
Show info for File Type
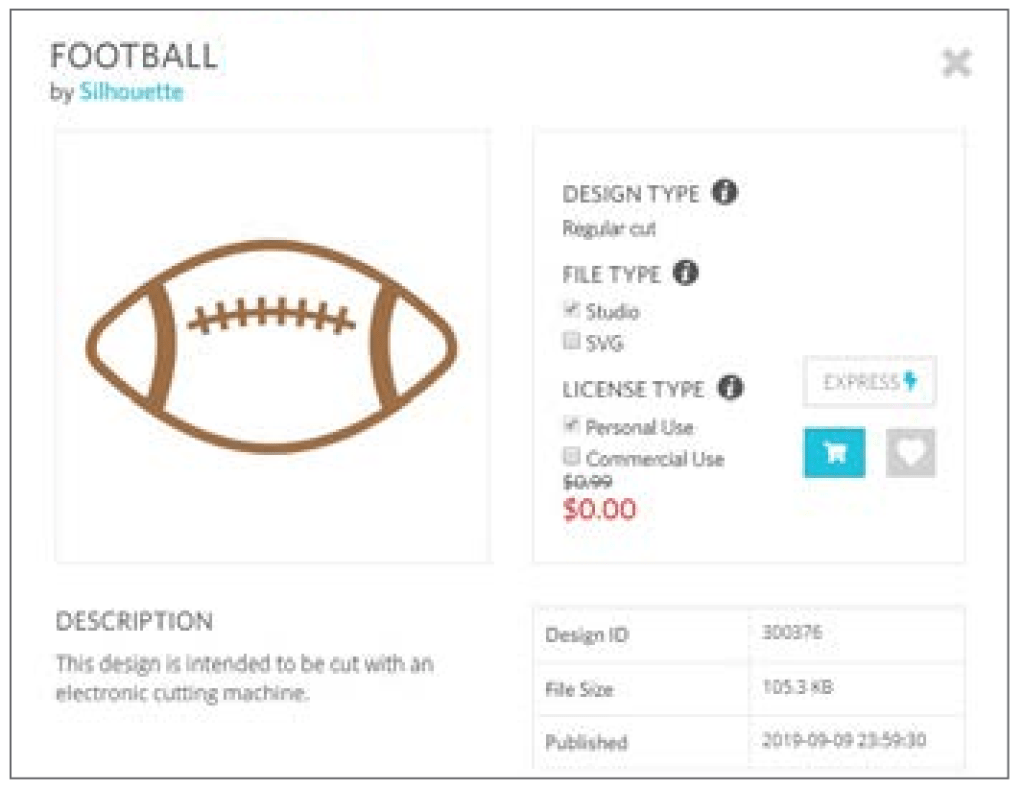[x=685, y=273]
